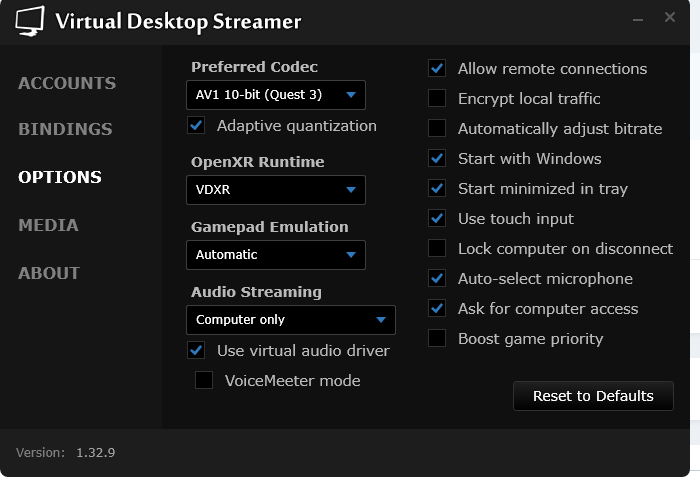Minimize the Virtual Desktop Streamer window
The image size is (700, 480).
click(x=638, y=19)
